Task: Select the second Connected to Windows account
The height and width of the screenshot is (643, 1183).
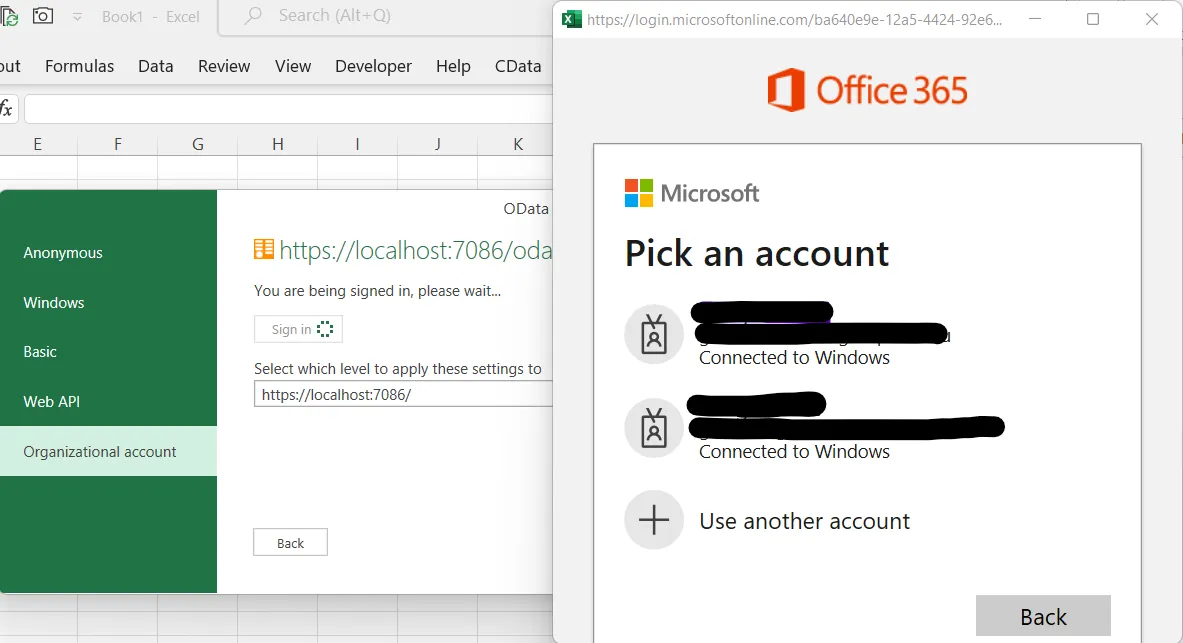Action: tap(866, 428)
